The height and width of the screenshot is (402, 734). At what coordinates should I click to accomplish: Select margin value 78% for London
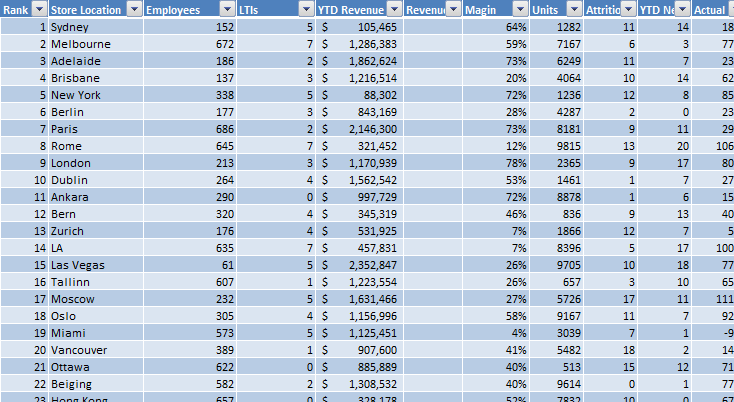pyautogui.click(x=496, y=163)
